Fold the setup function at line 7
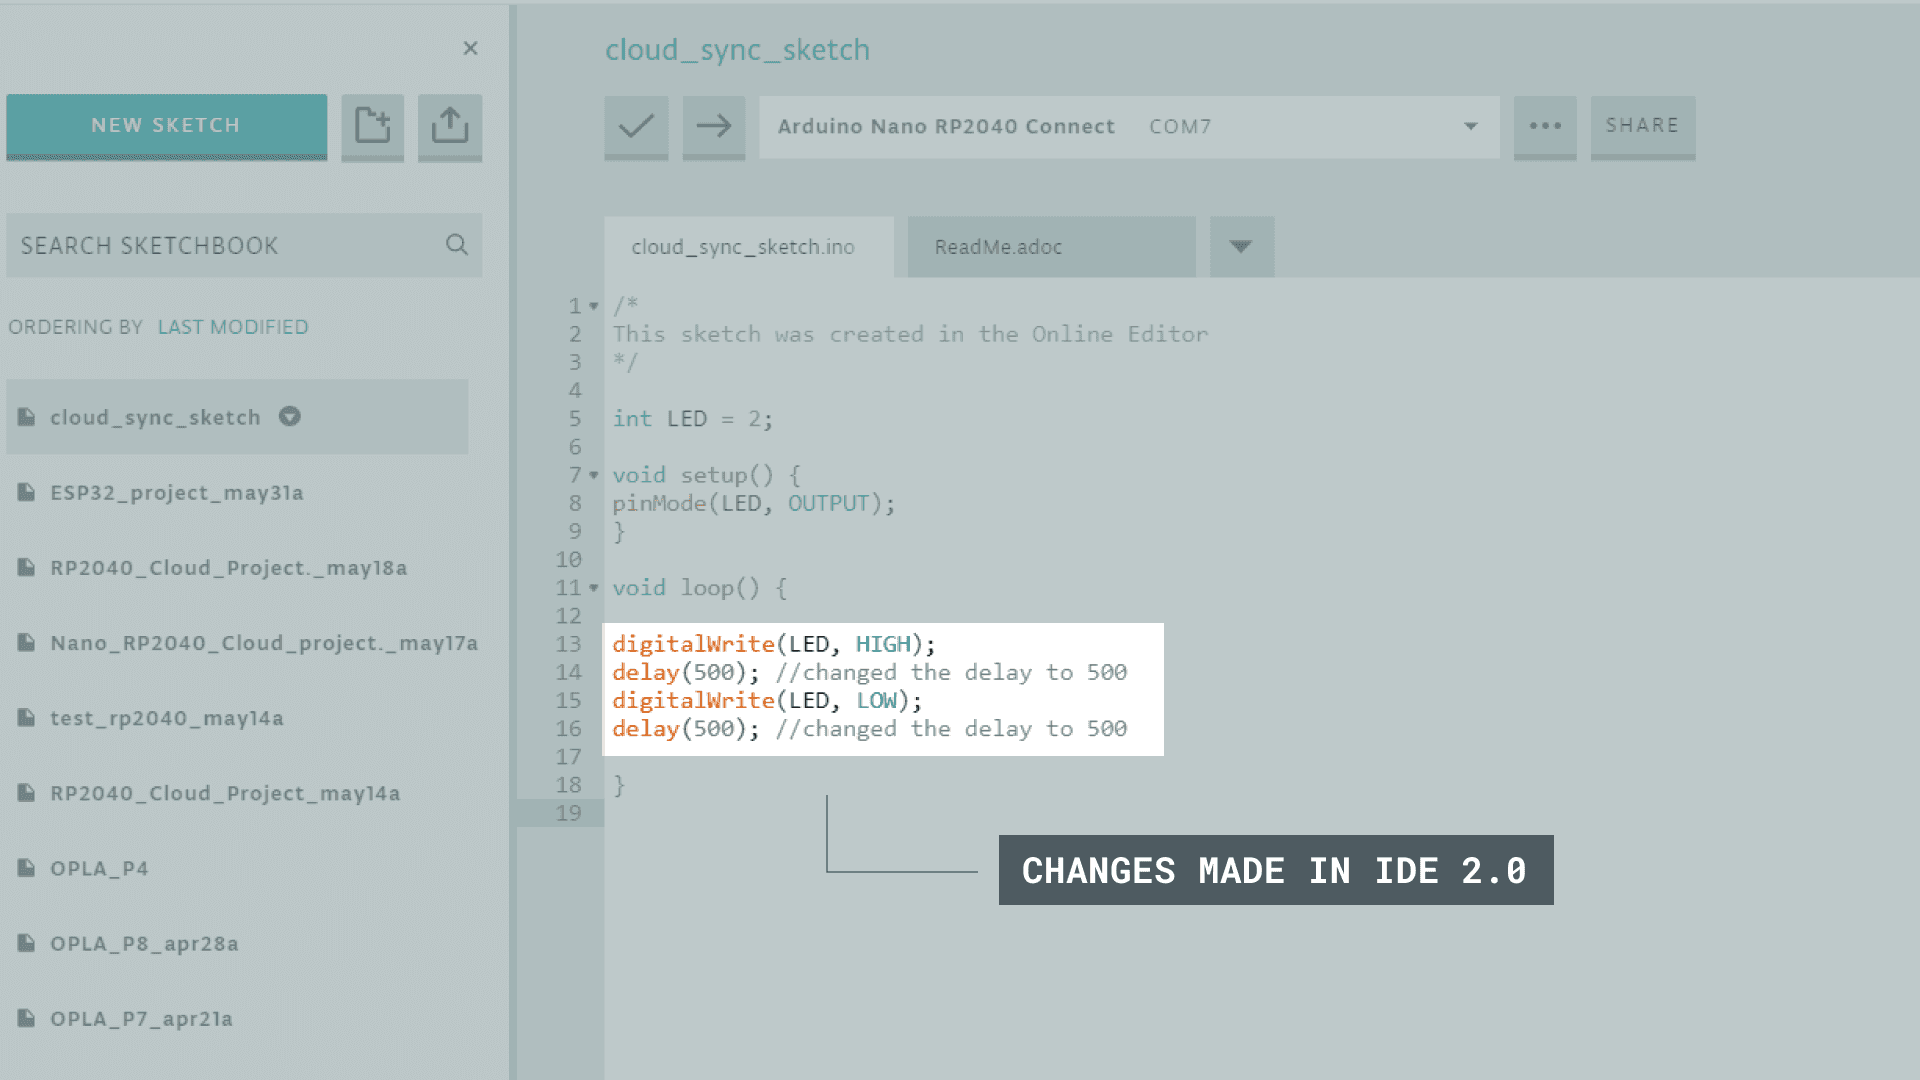 point(594,475)
